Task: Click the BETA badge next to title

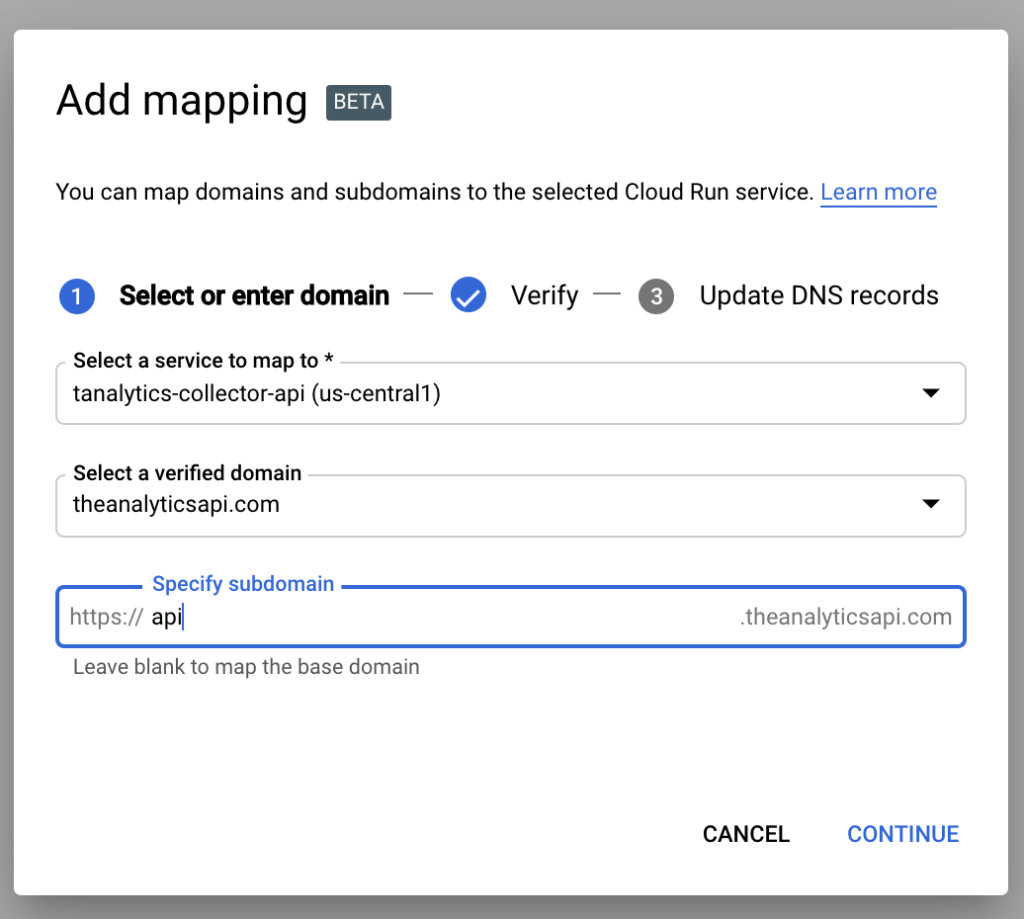Action: [358, 103]
